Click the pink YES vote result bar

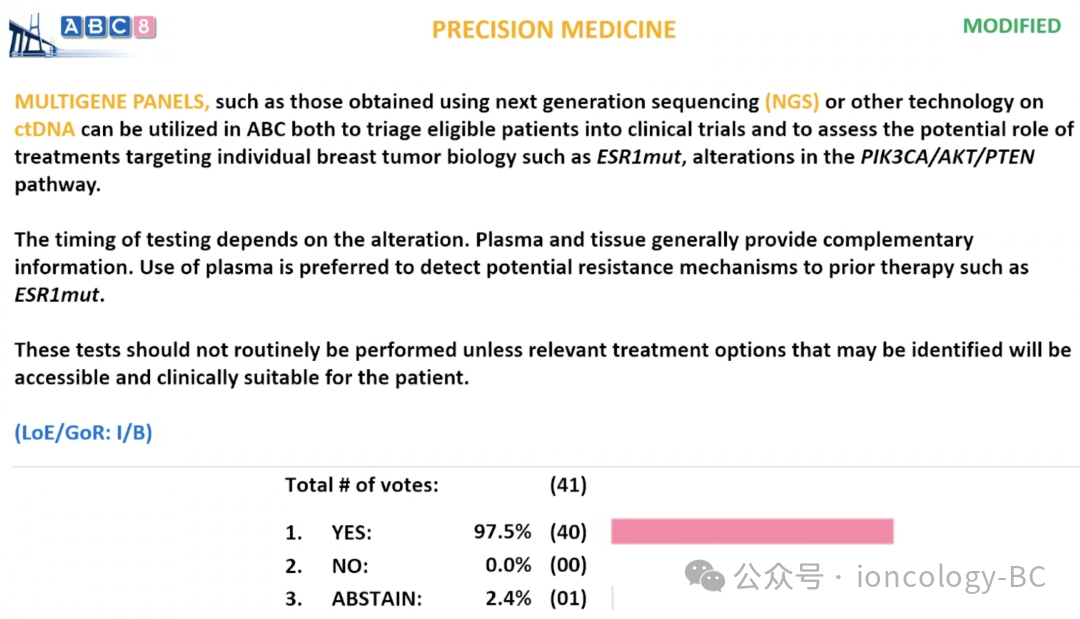click(x=751, y=532)
